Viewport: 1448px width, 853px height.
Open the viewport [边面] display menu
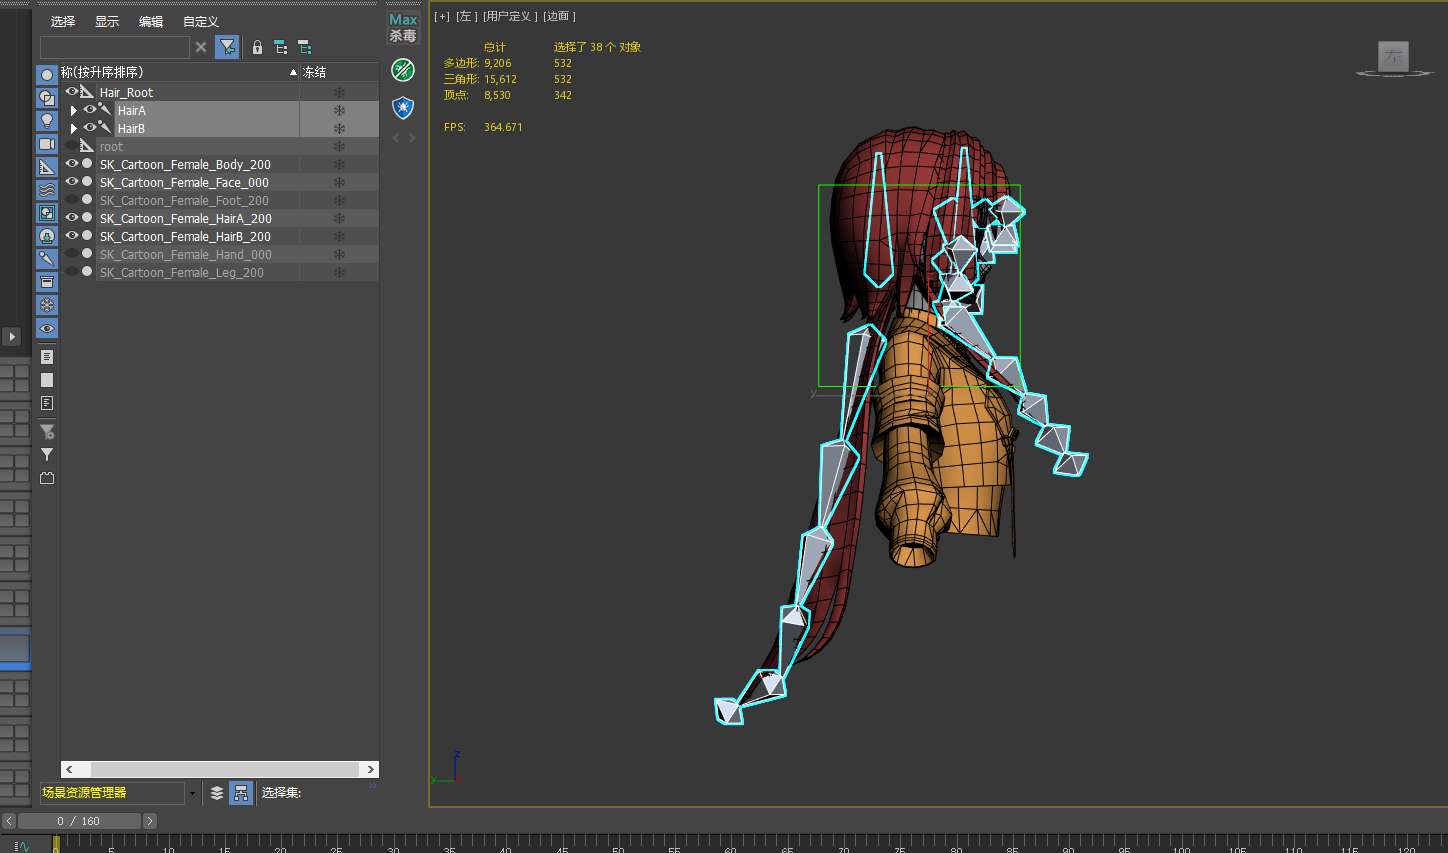[x=559, y=16]
